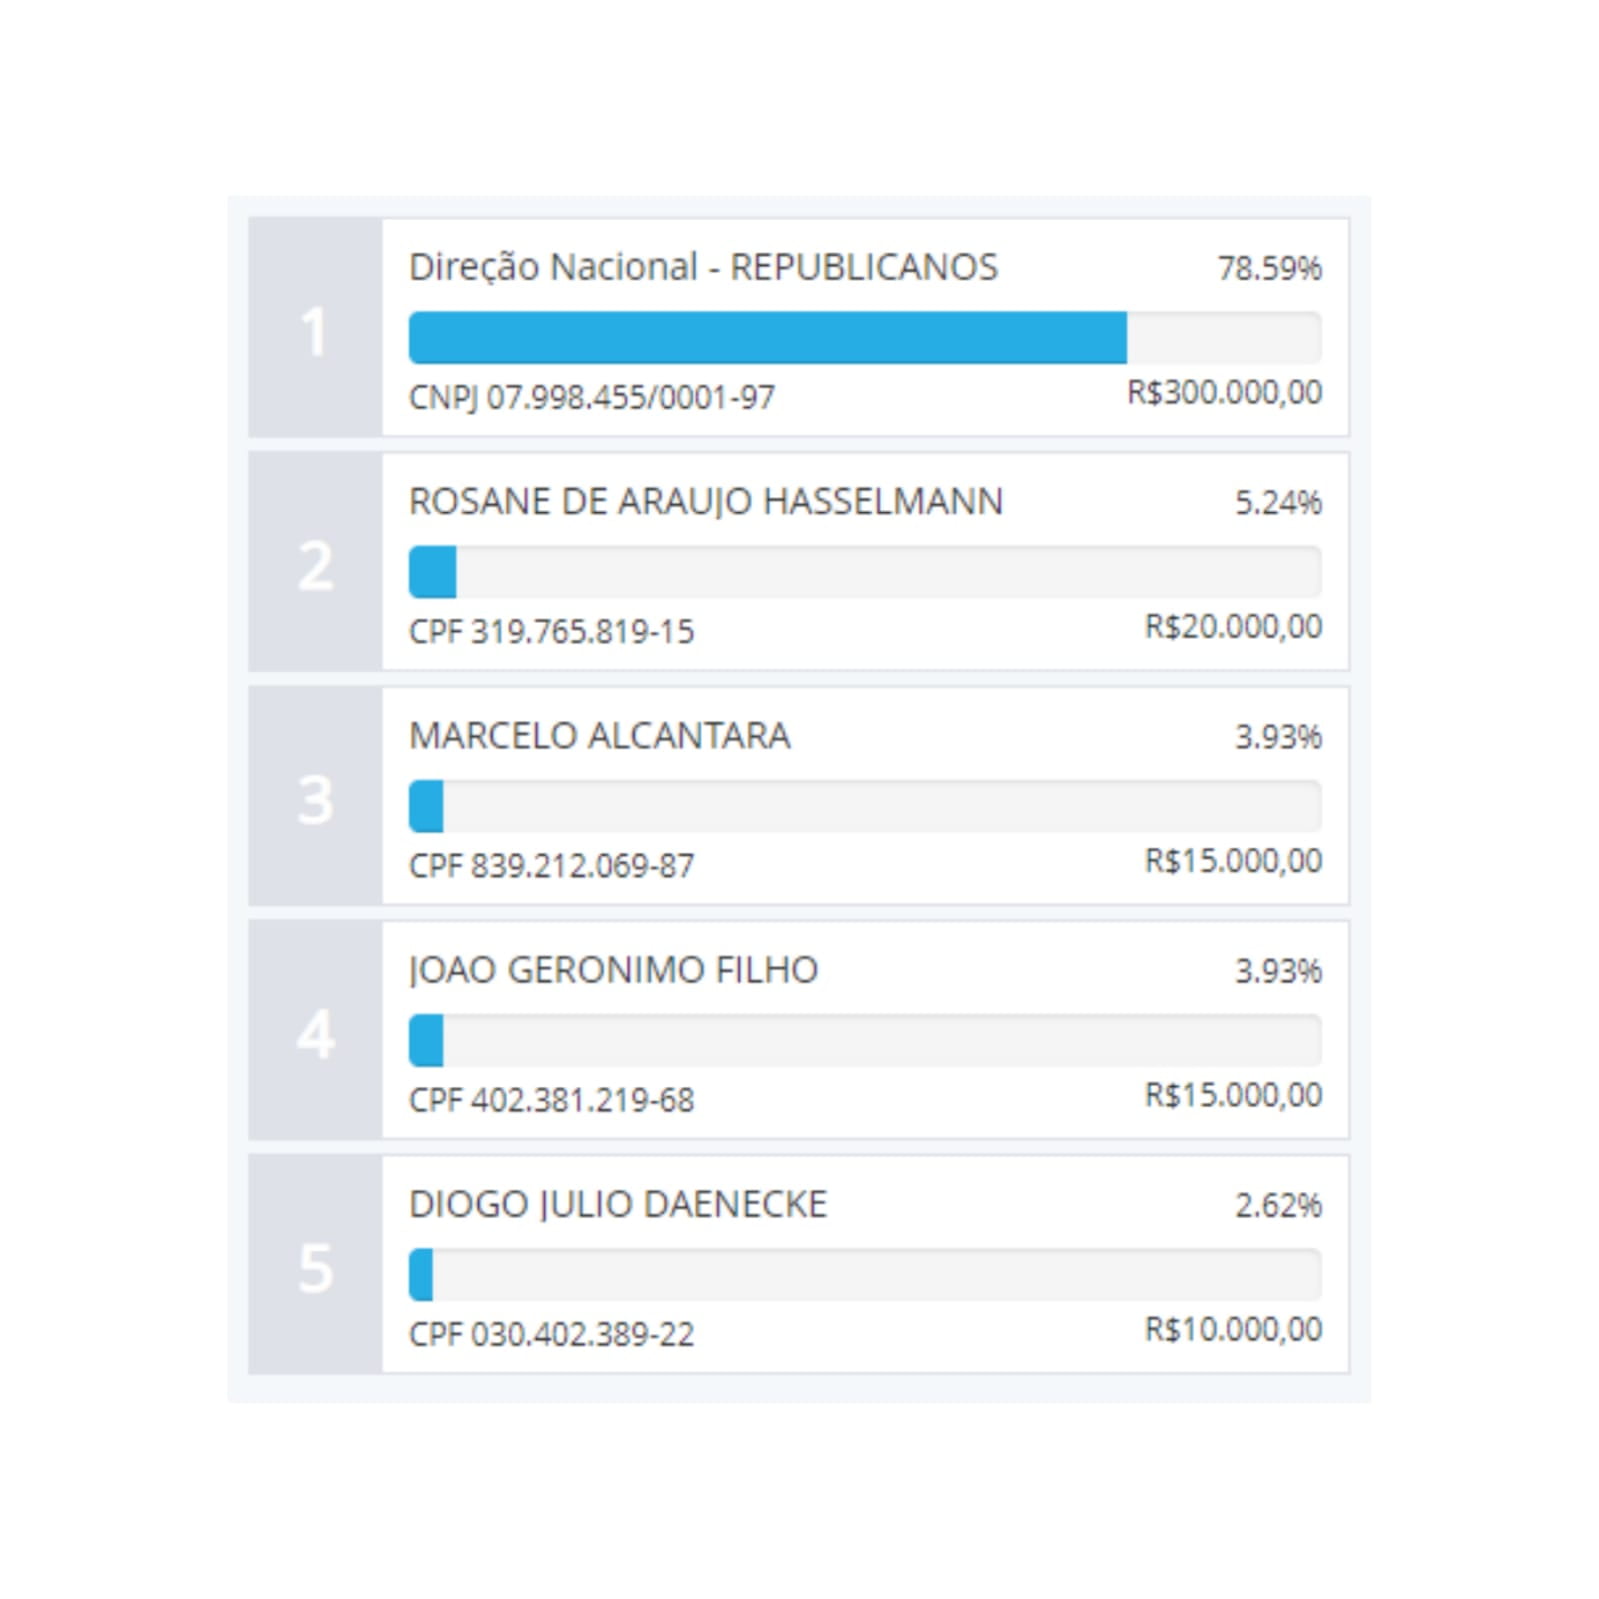Click the rank 2 number badge
Image resolution: width=1599 pixels, height=1599 pixels.
click(x=315, y=564)
